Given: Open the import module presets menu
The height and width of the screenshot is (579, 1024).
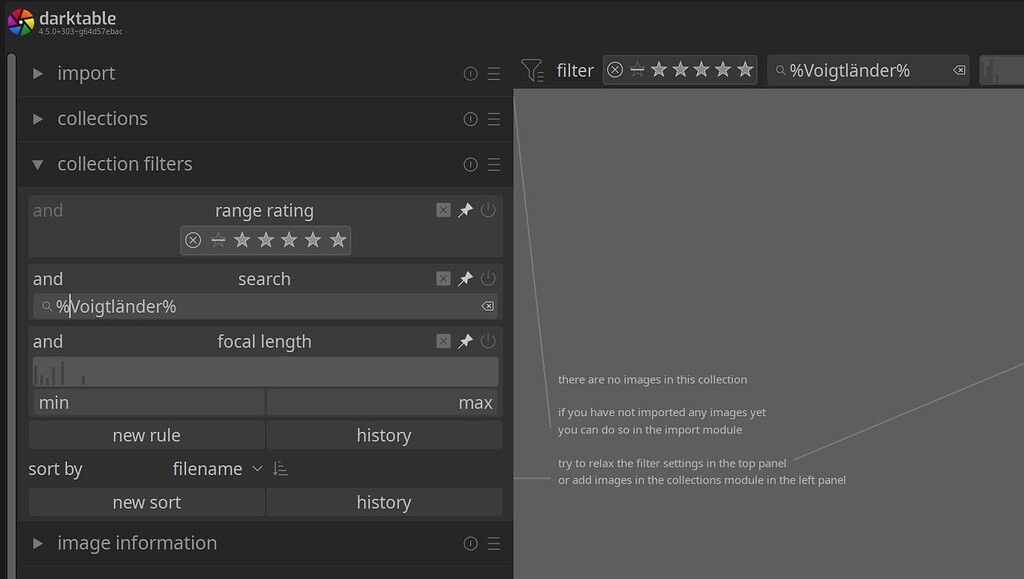Looking at the screenshot, I should [x=494, y=73].
